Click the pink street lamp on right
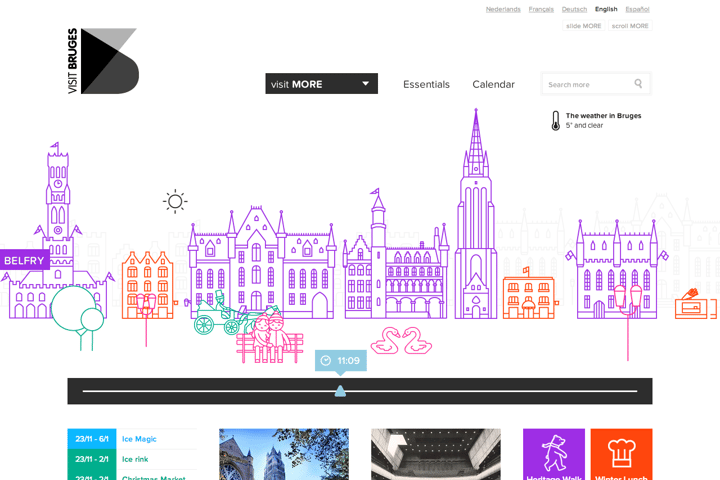Screen dimensions: 720x480 (628, 322)
